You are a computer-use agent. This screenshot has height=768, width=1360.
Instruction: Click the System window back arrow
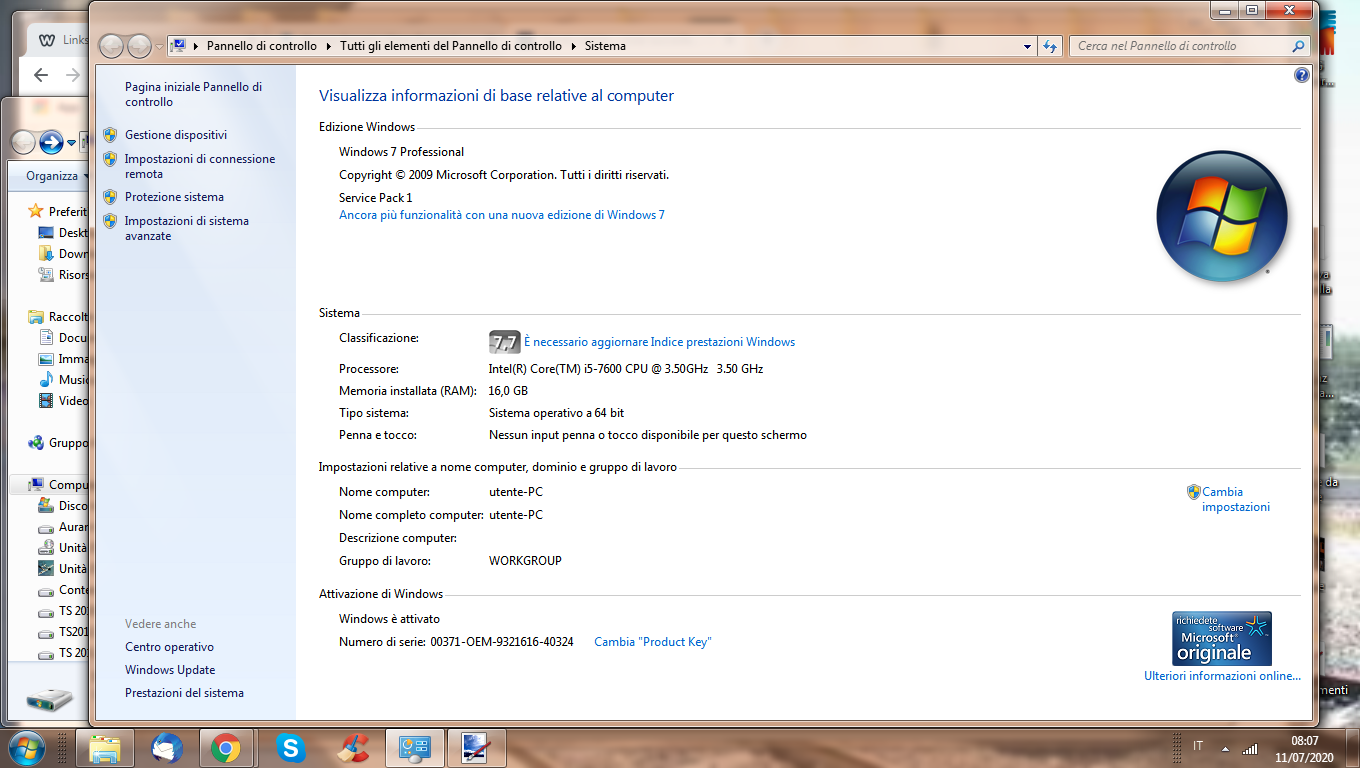tap(111, 46)
